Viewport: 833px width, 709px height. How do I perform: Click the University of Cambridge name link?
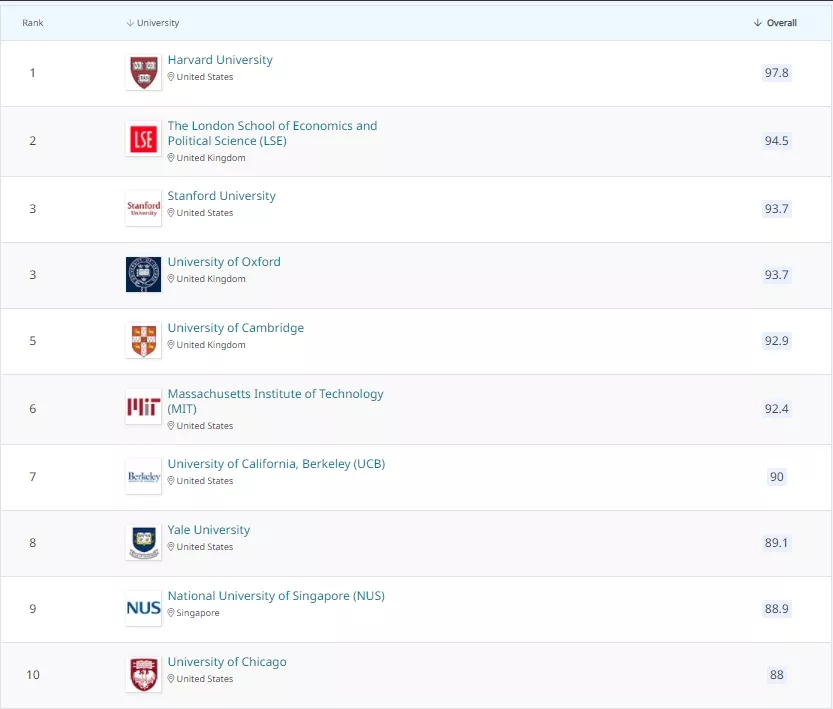[x=236, y=328]
